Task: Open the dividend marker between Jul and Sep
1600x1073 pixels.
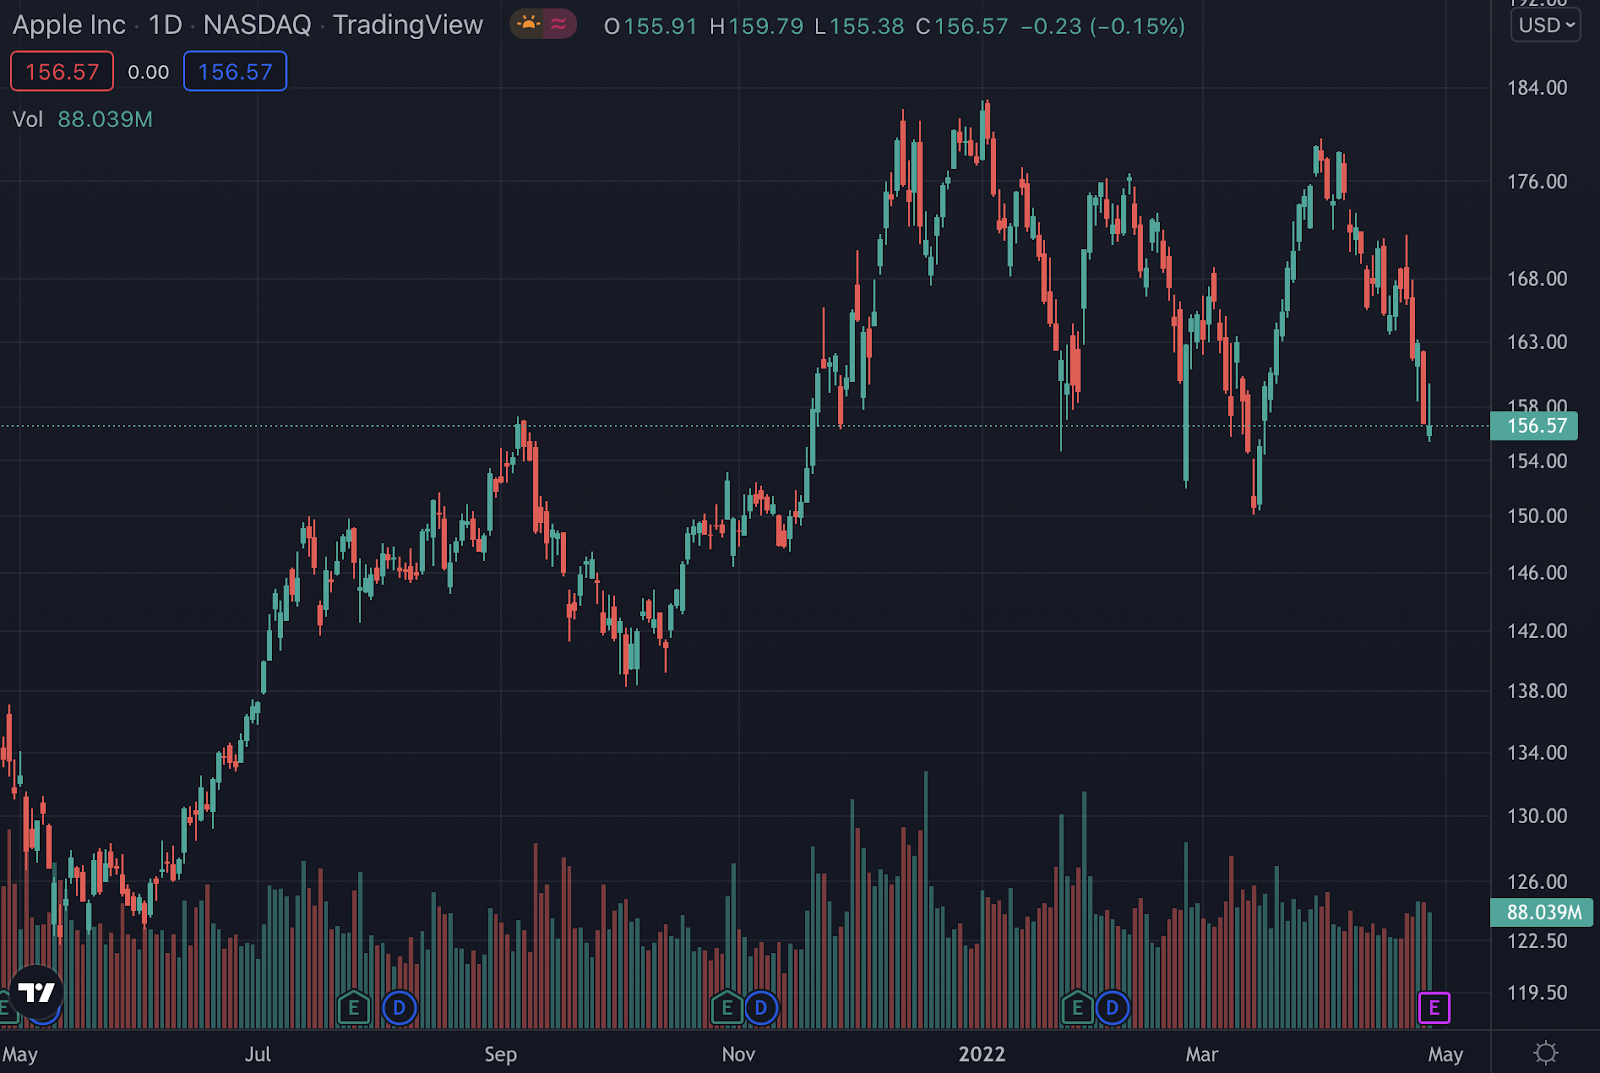Action: pyautogui.click(x=399, y=1008)
